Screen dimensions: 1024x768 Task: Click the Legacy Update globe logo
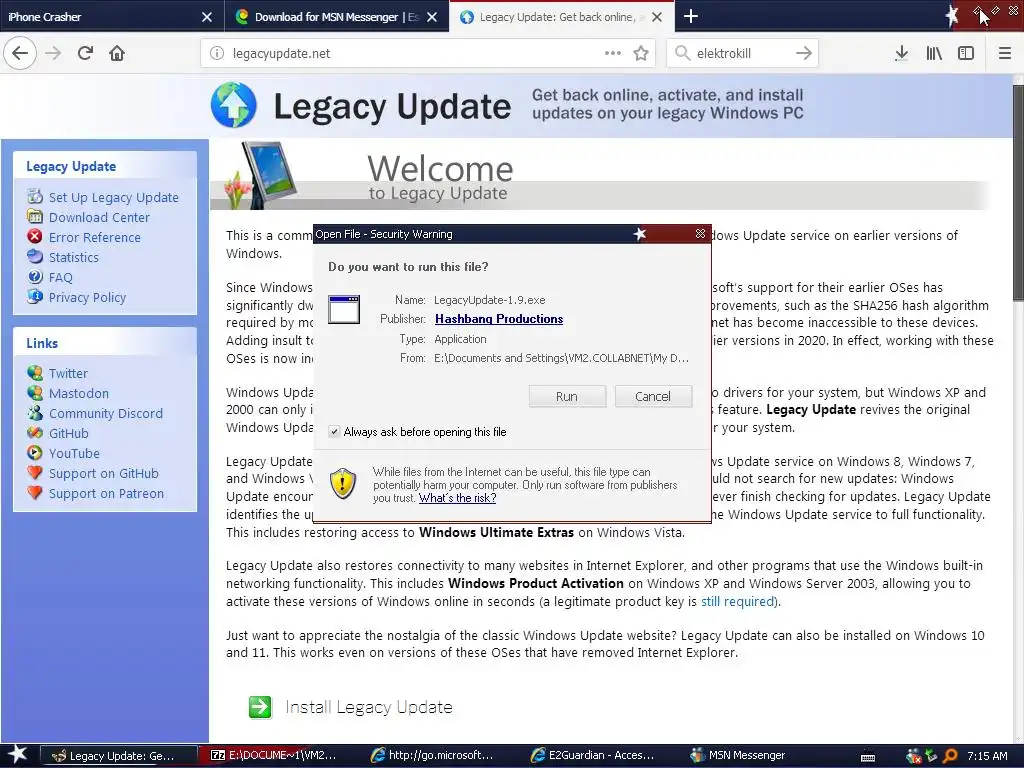(234, 105)
